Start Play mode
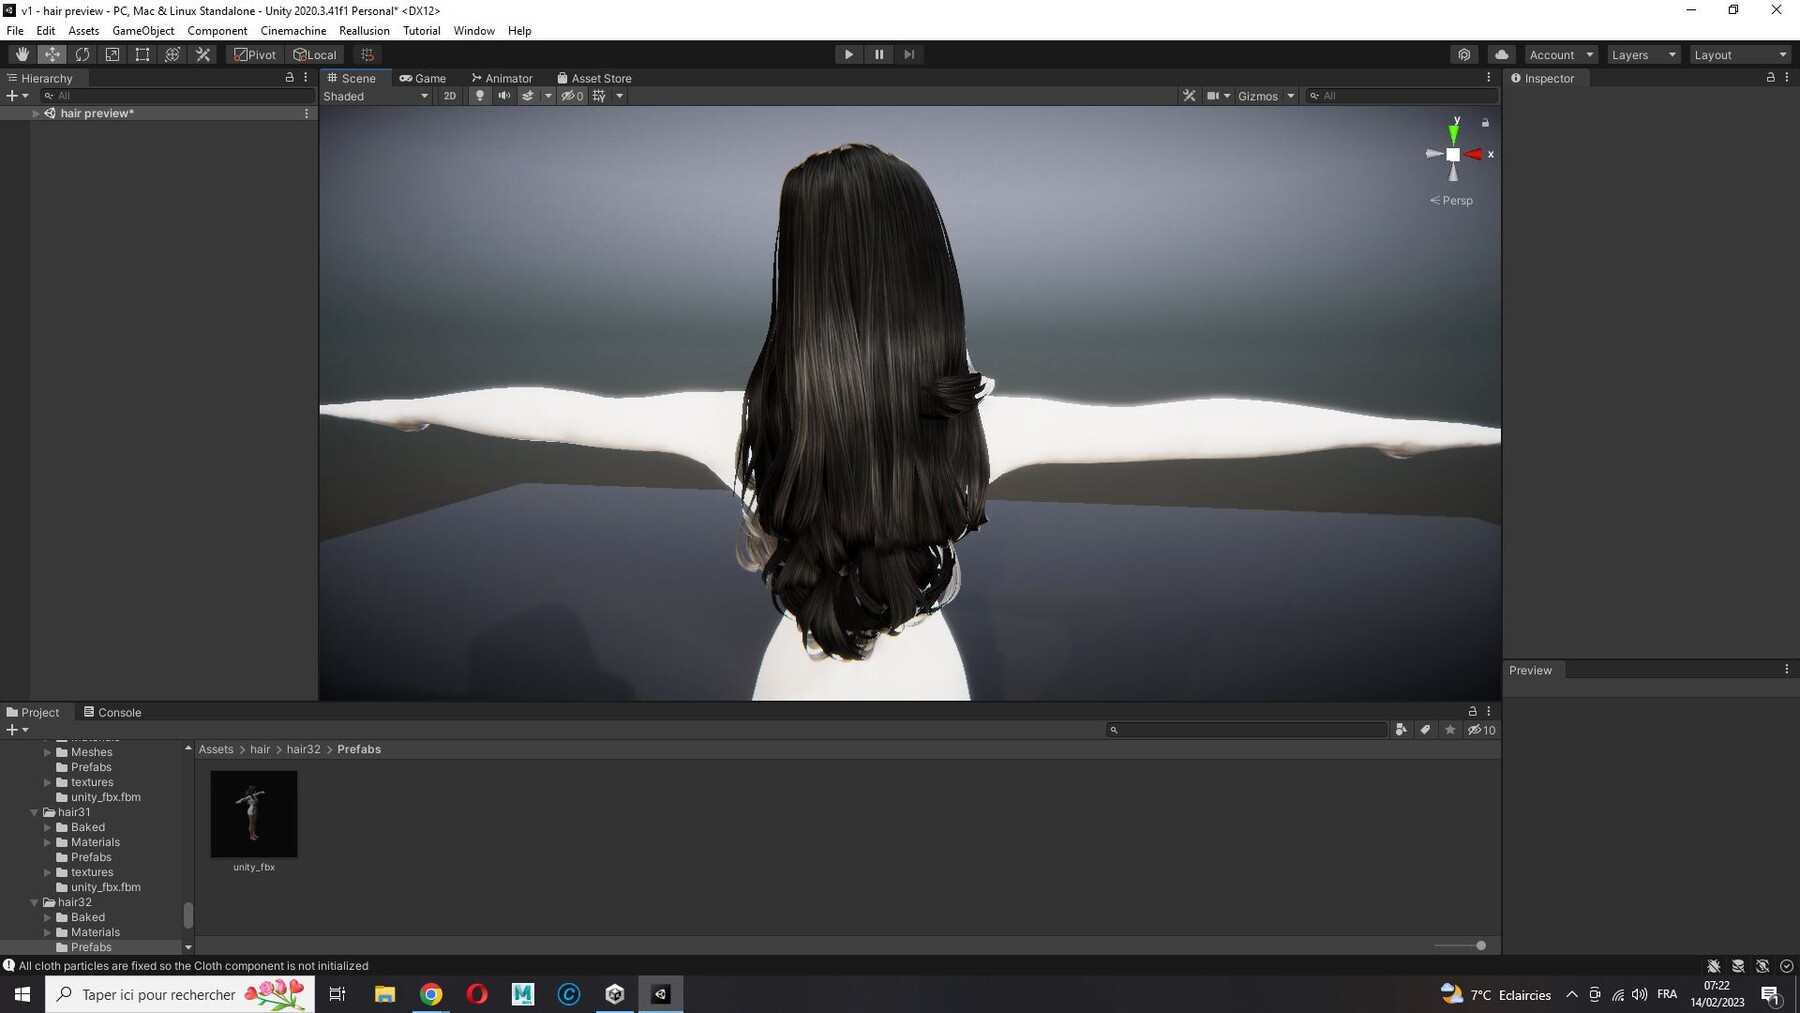 click(x=849, y=55)
